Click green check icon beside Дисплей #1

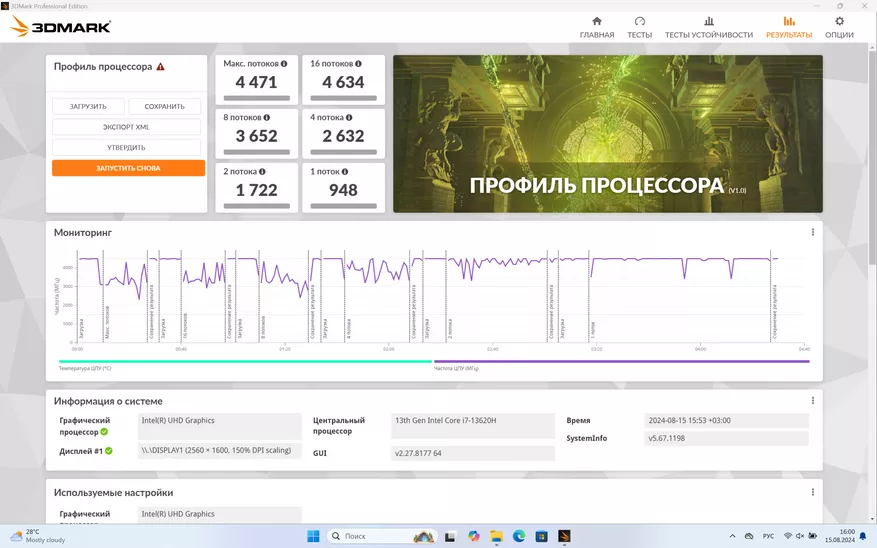point(109,451)
